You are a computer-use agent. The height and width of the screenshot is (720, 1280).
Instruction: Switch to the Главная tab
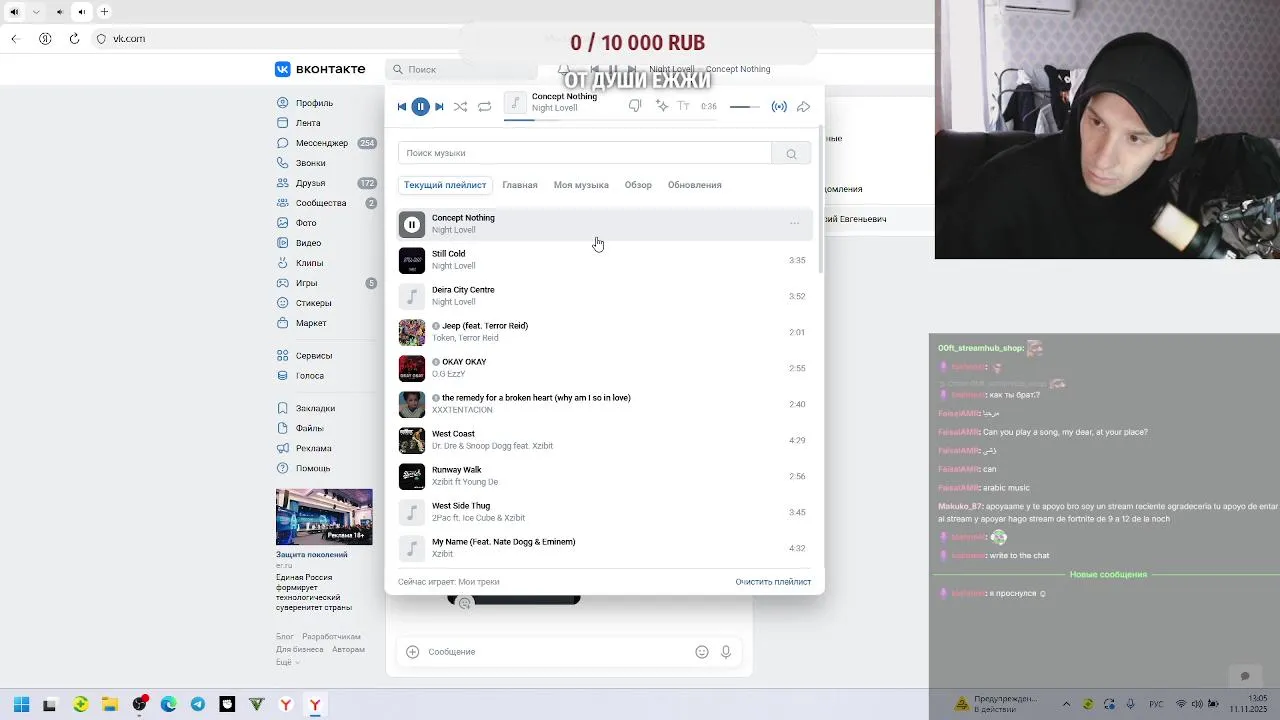[520, 185]
